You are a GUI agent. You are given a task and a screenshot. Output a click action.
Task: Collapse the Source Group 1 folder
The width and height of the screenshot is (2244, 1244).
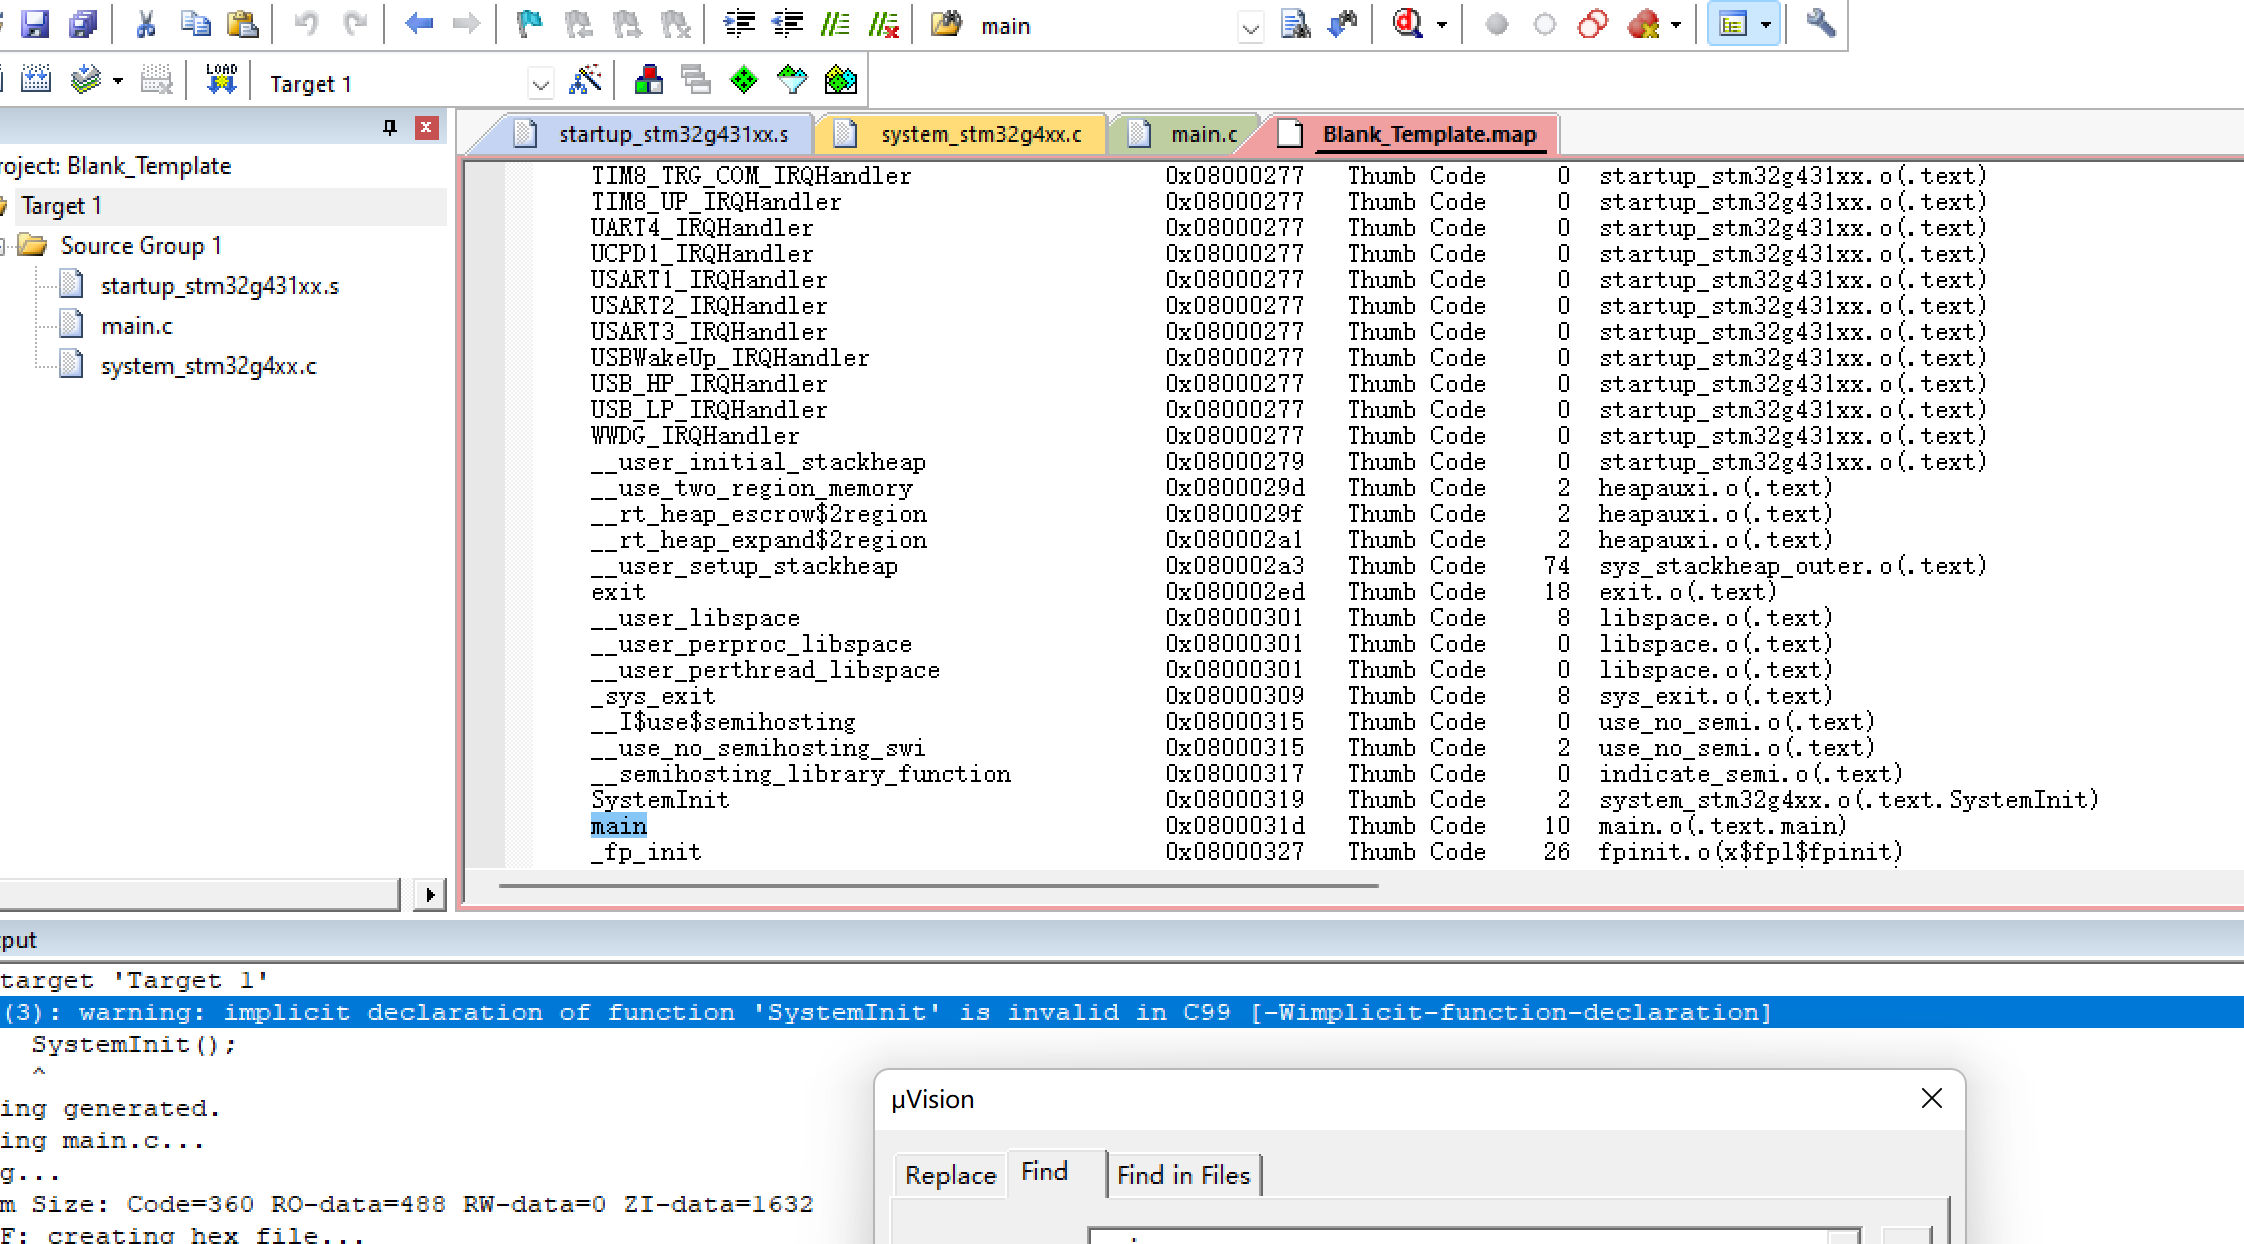[x=4, y=246]
